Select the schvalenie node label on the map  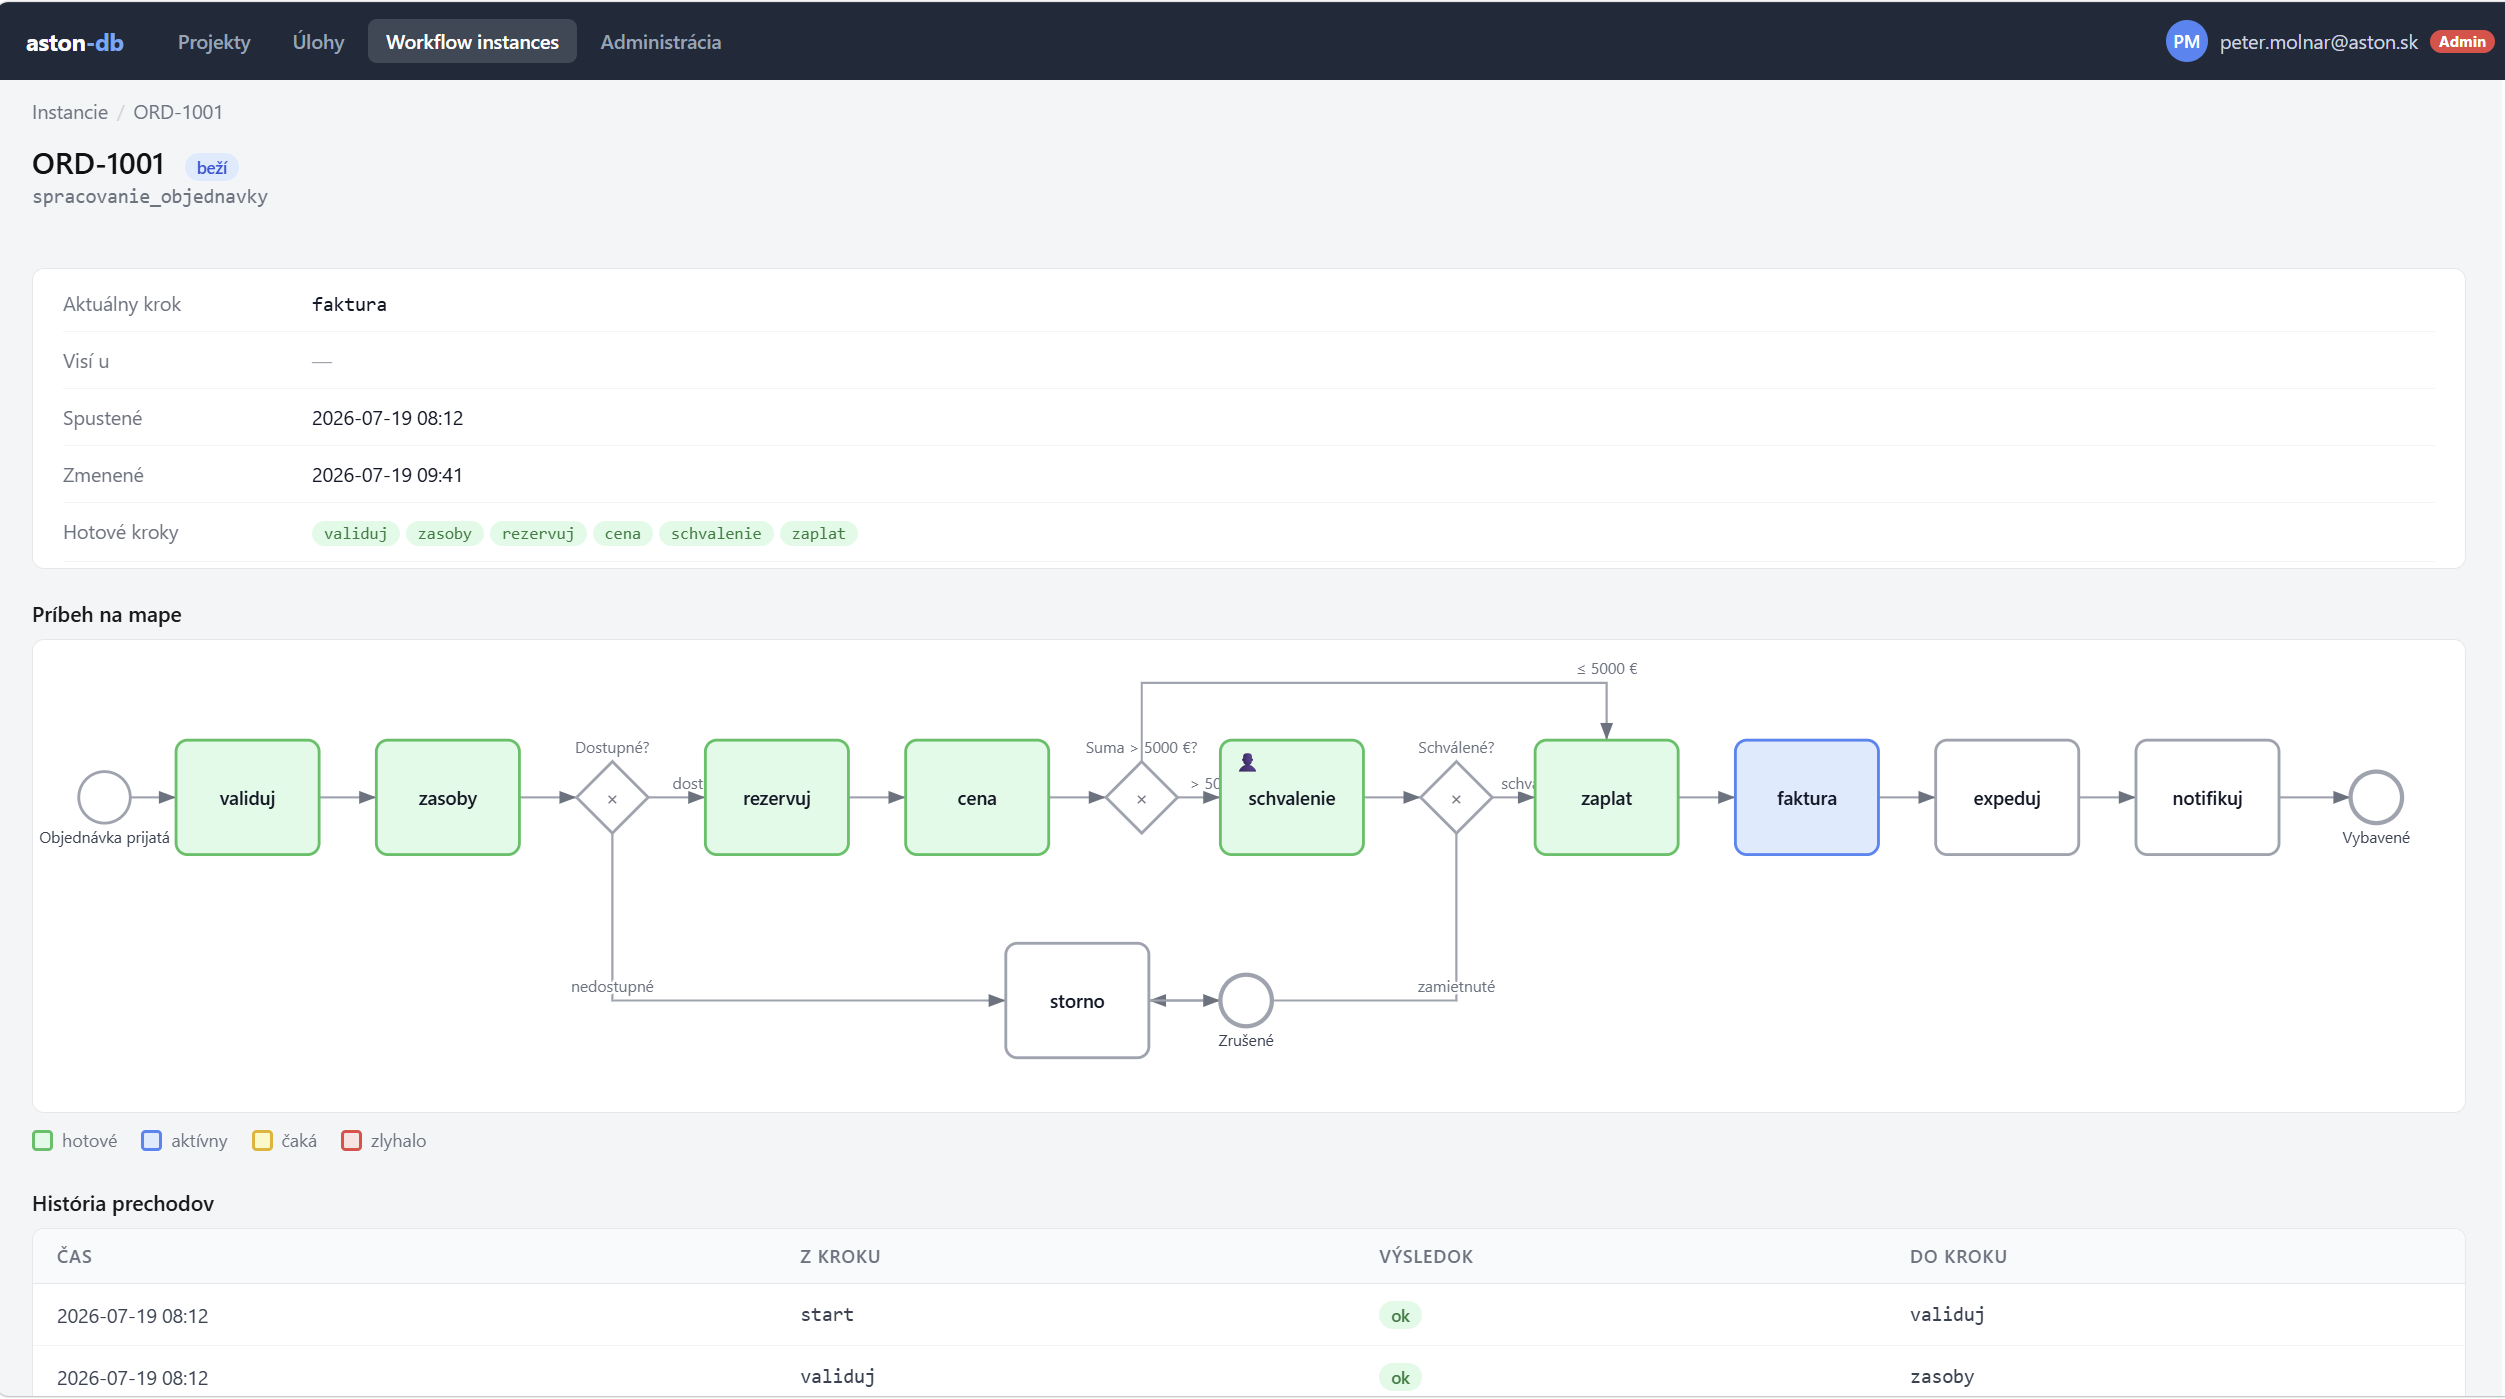point(1291,799)
